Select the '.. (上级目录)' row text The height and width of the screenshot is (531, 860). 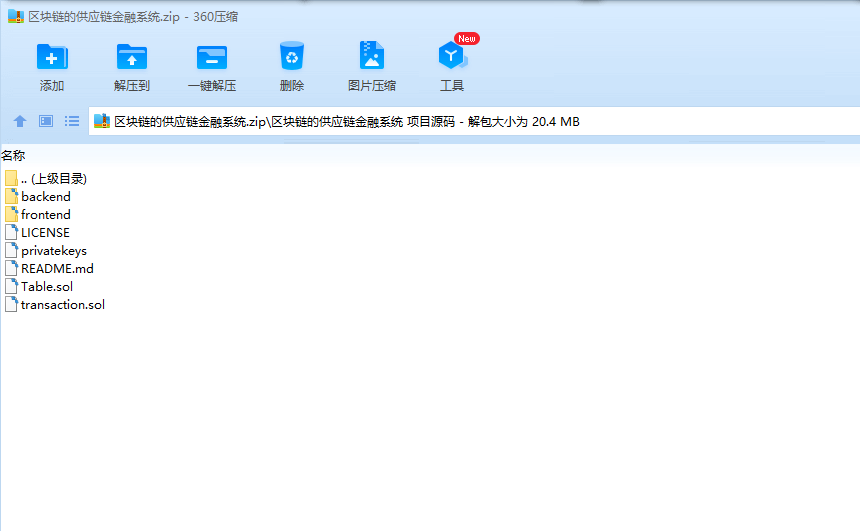click(54, 179)
